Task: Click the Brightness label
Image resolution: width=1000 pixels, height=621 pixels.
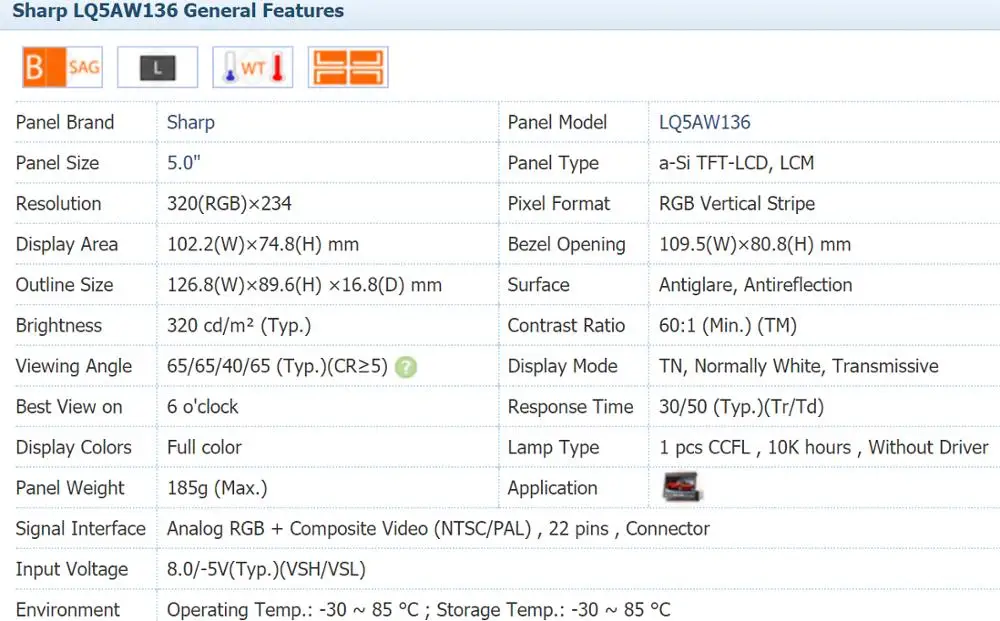Action: (x=59, y=326)
